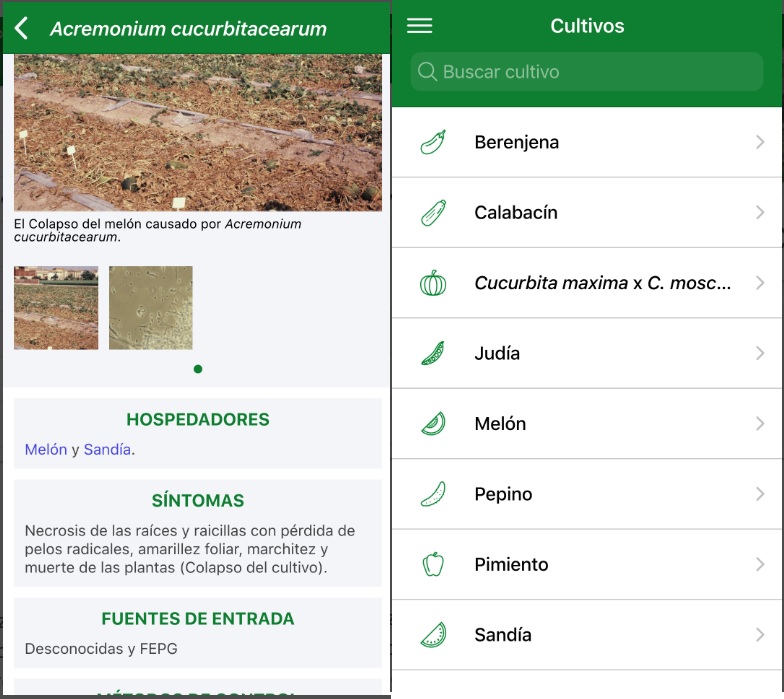Tap the Sandía watermelon icon
The image size is (784, 699).
pos(433,635)
